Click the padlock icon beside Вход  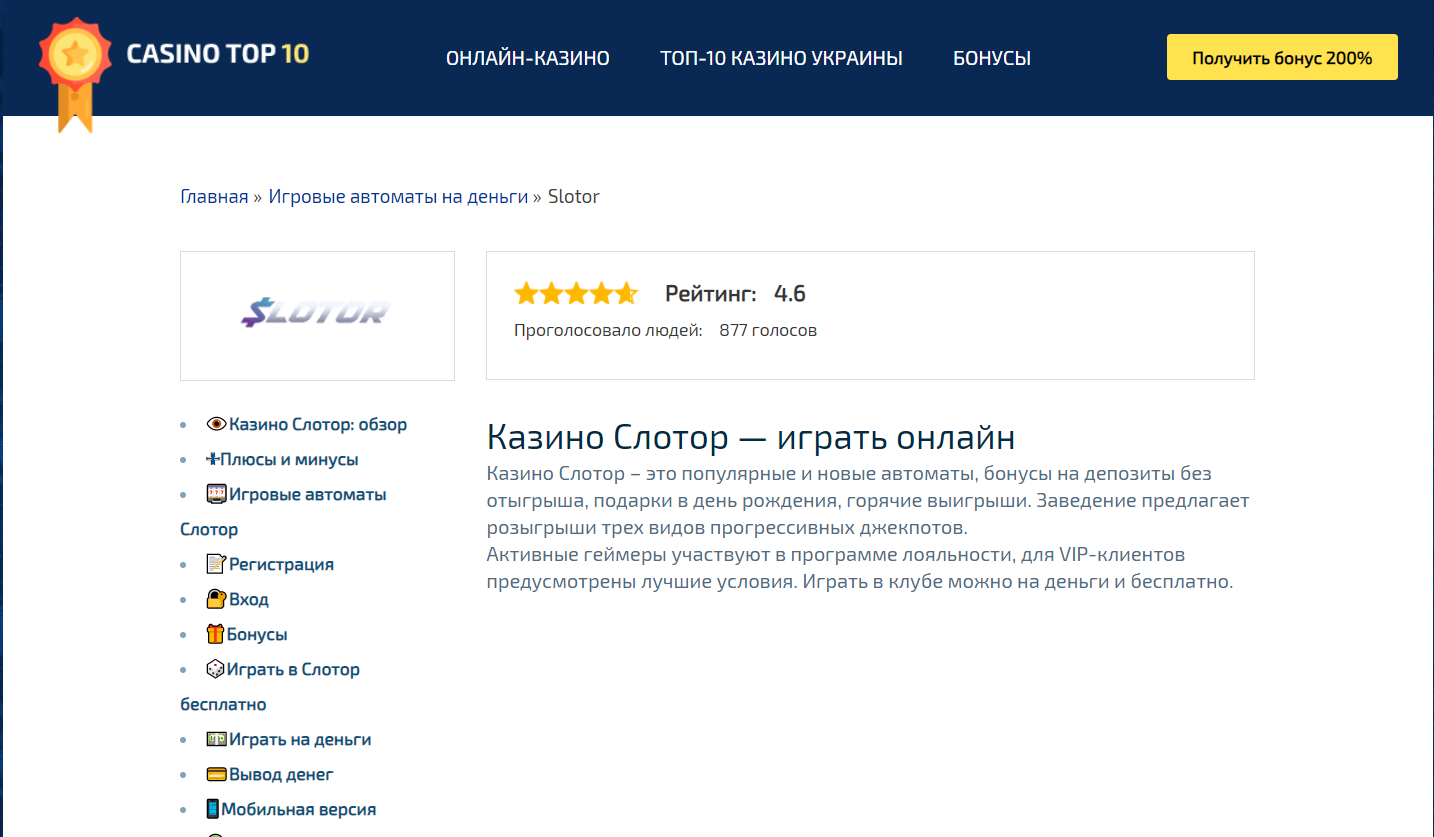pos(216,599)
